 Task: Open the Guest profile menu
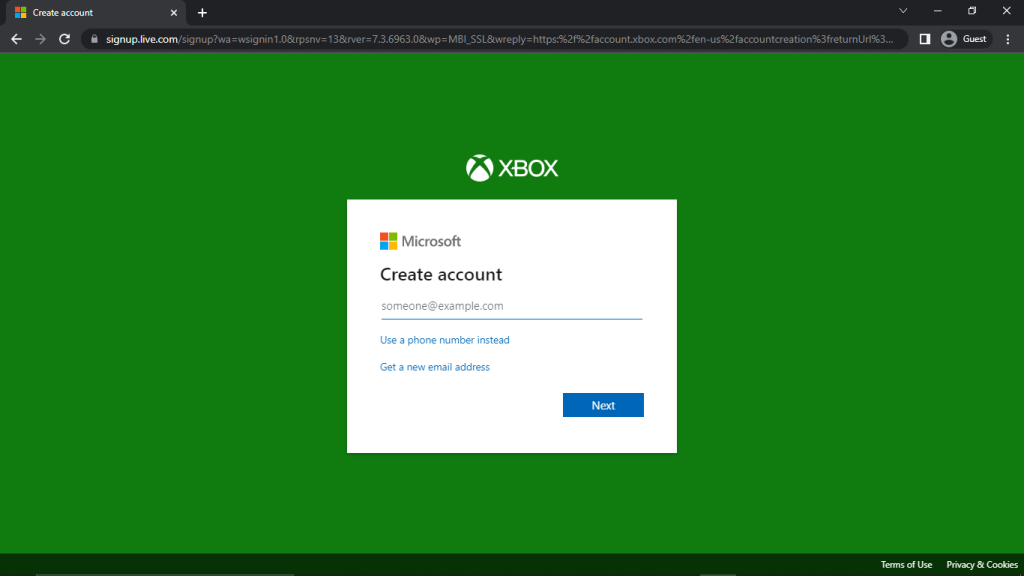point(965,39)
